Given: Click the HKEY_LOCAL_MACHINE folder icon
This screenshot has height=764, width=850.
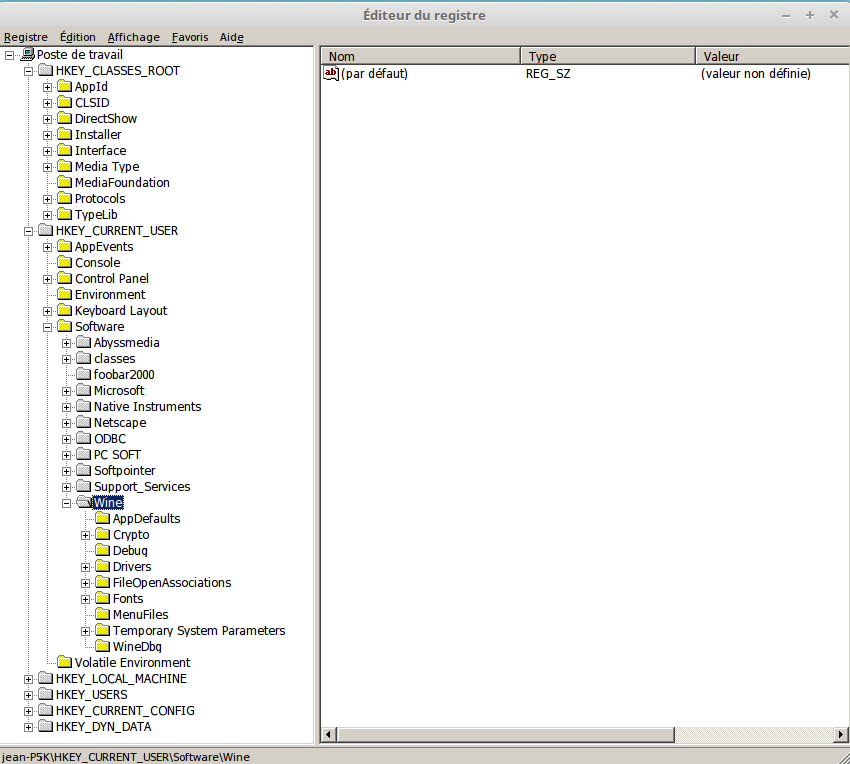Looking at the screenshot, I should [x=46, y=679].
